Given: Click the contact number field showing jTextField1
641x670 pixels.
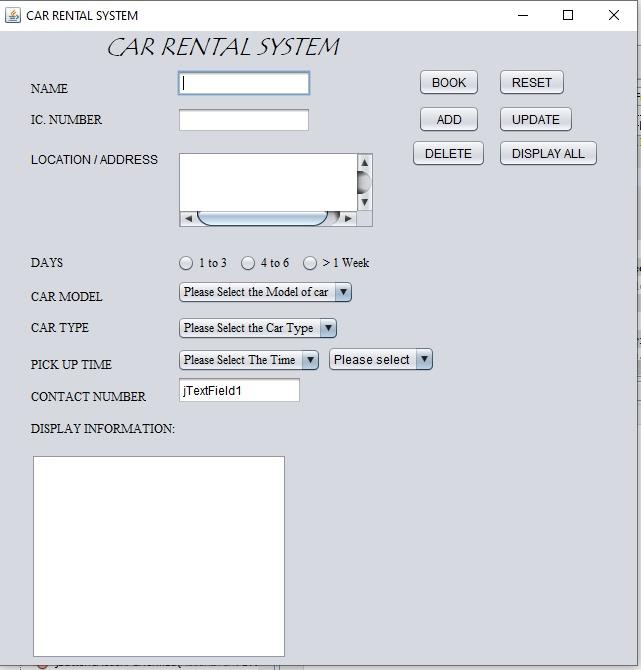Looking at the screenshot, I should pyautogui.click(x=239, y=390).
